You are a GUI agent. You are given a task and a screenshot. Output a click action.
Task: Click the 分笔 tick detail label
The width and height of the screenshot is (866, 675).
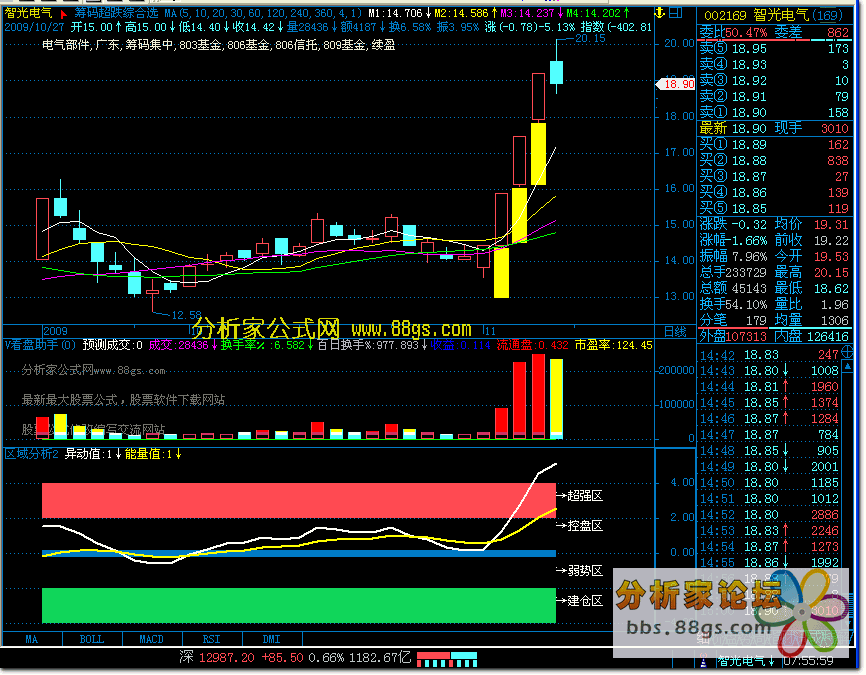pyautogui.click(x=713, y=320)
